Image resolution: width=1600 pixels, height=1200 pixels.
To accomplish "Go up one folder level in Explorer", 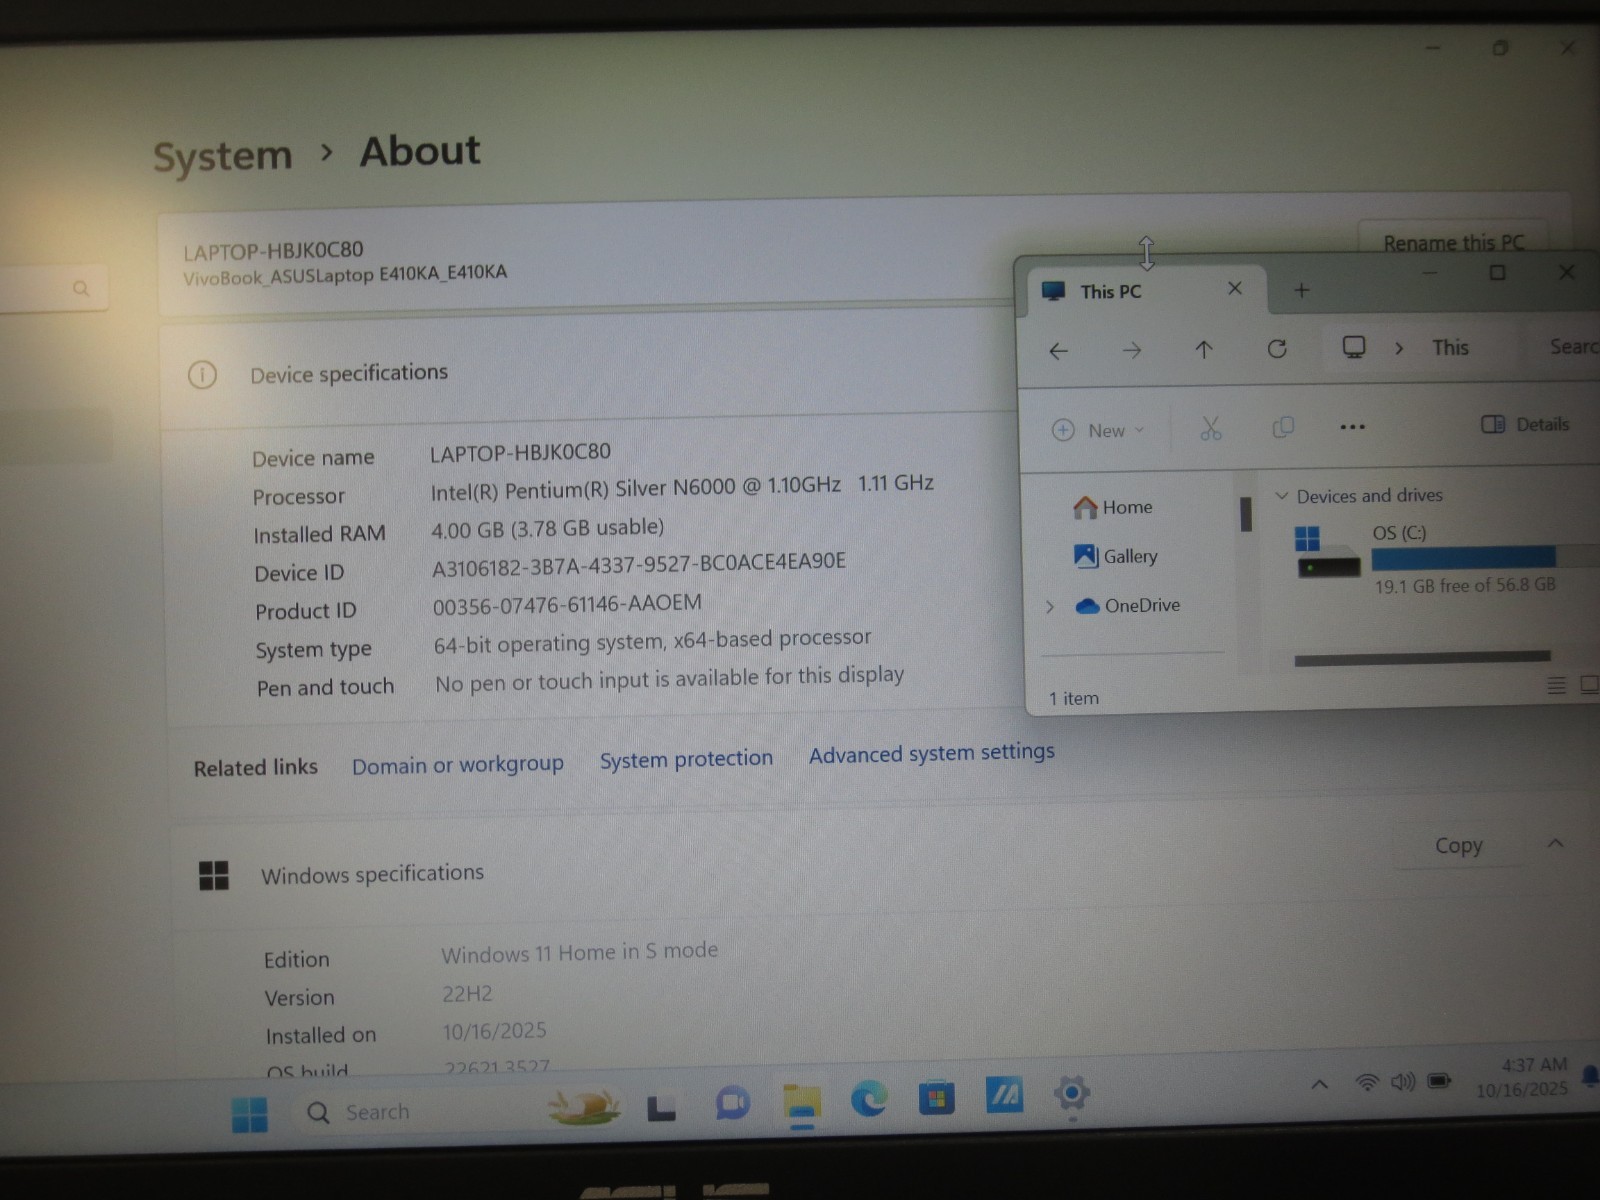I will [x=1204, y=349].
